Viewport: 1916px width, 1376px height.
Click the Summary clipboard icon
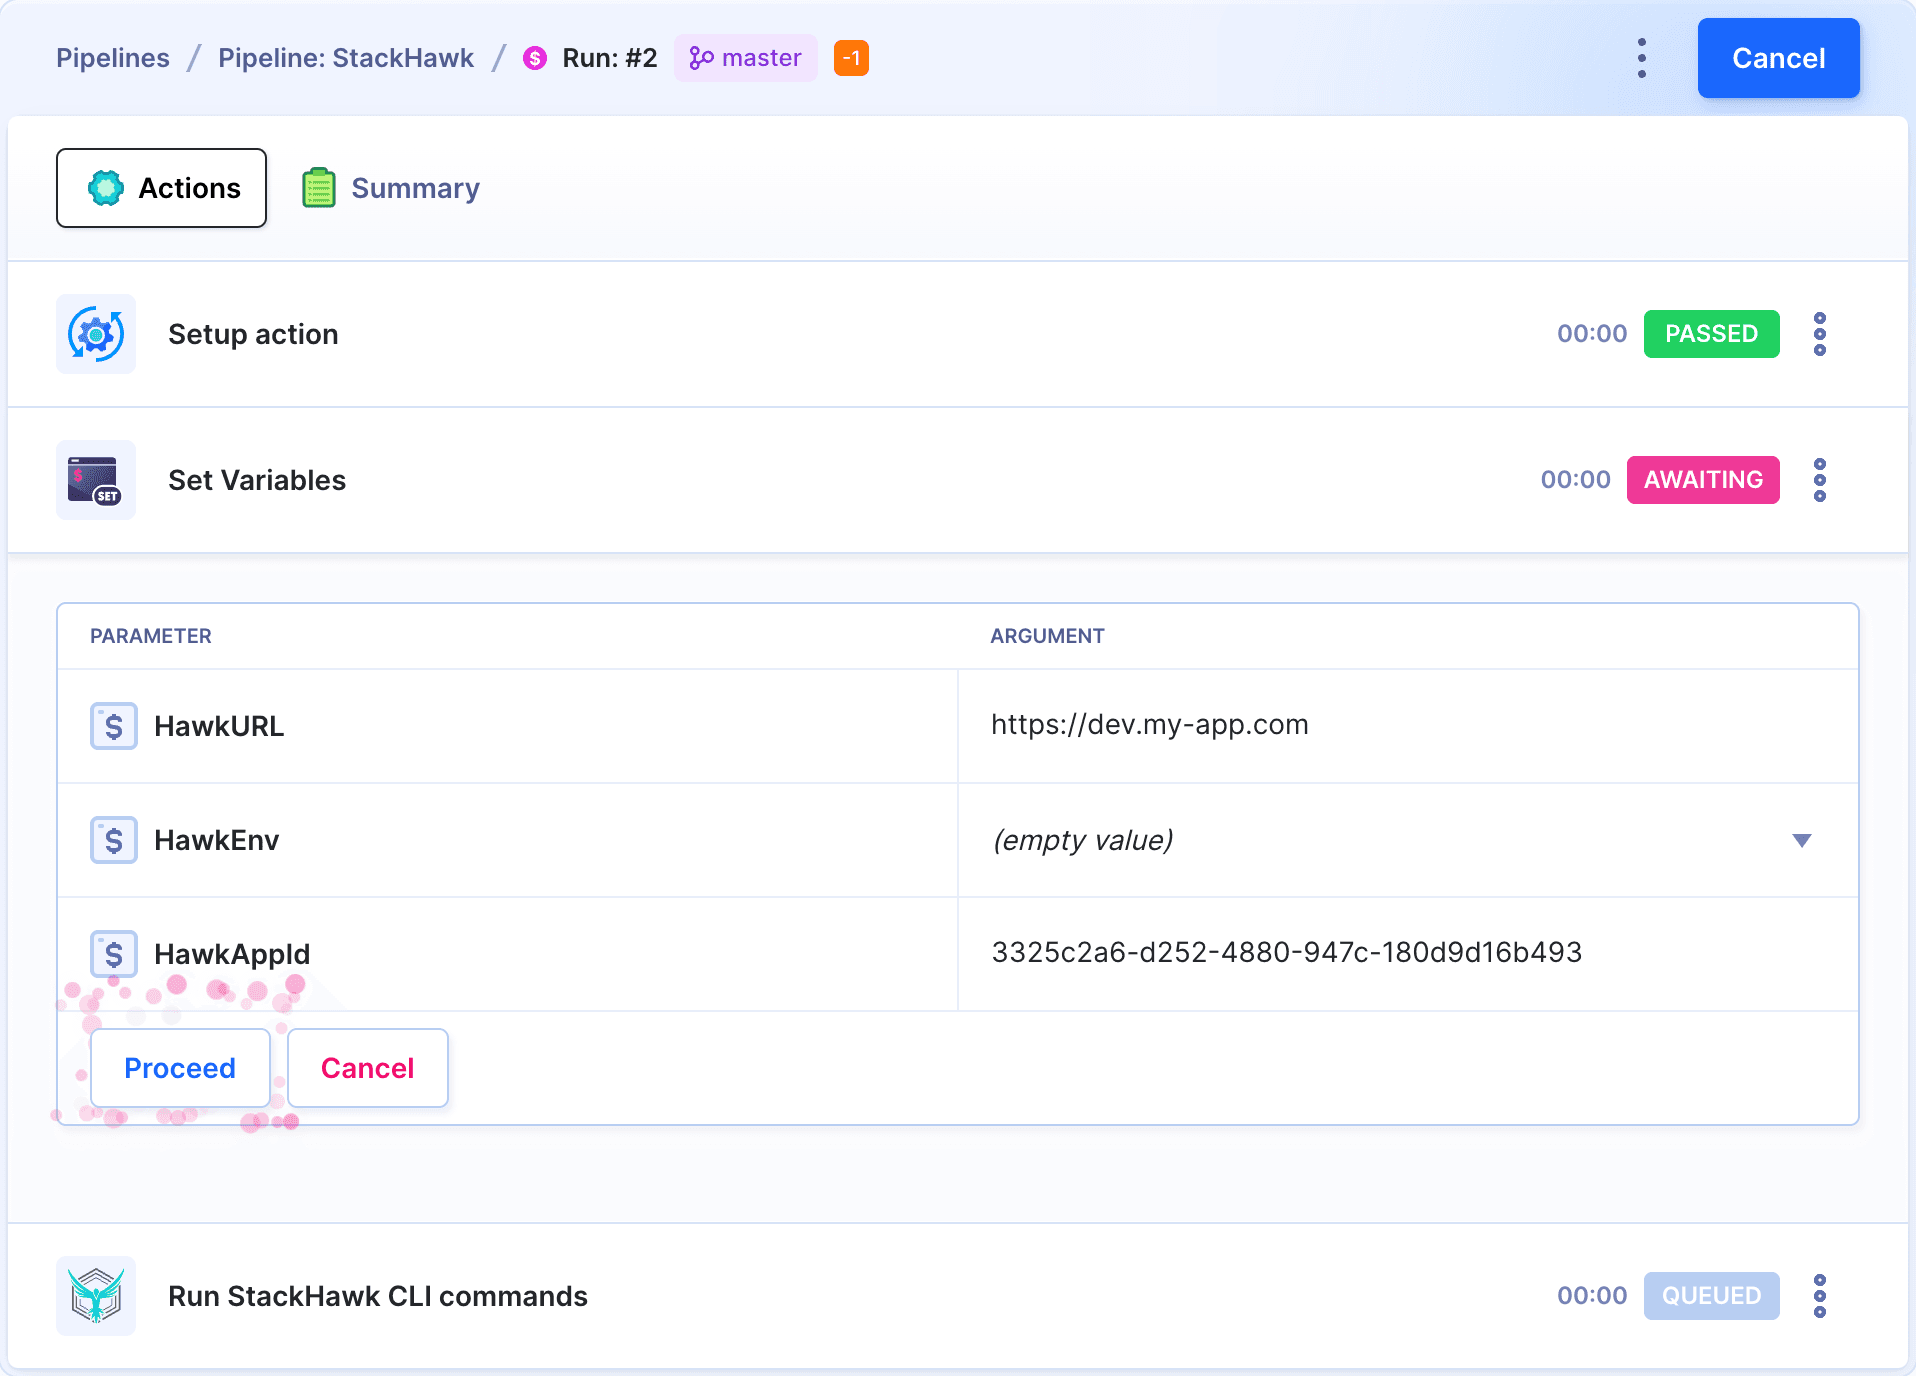[x=319, y=188]
